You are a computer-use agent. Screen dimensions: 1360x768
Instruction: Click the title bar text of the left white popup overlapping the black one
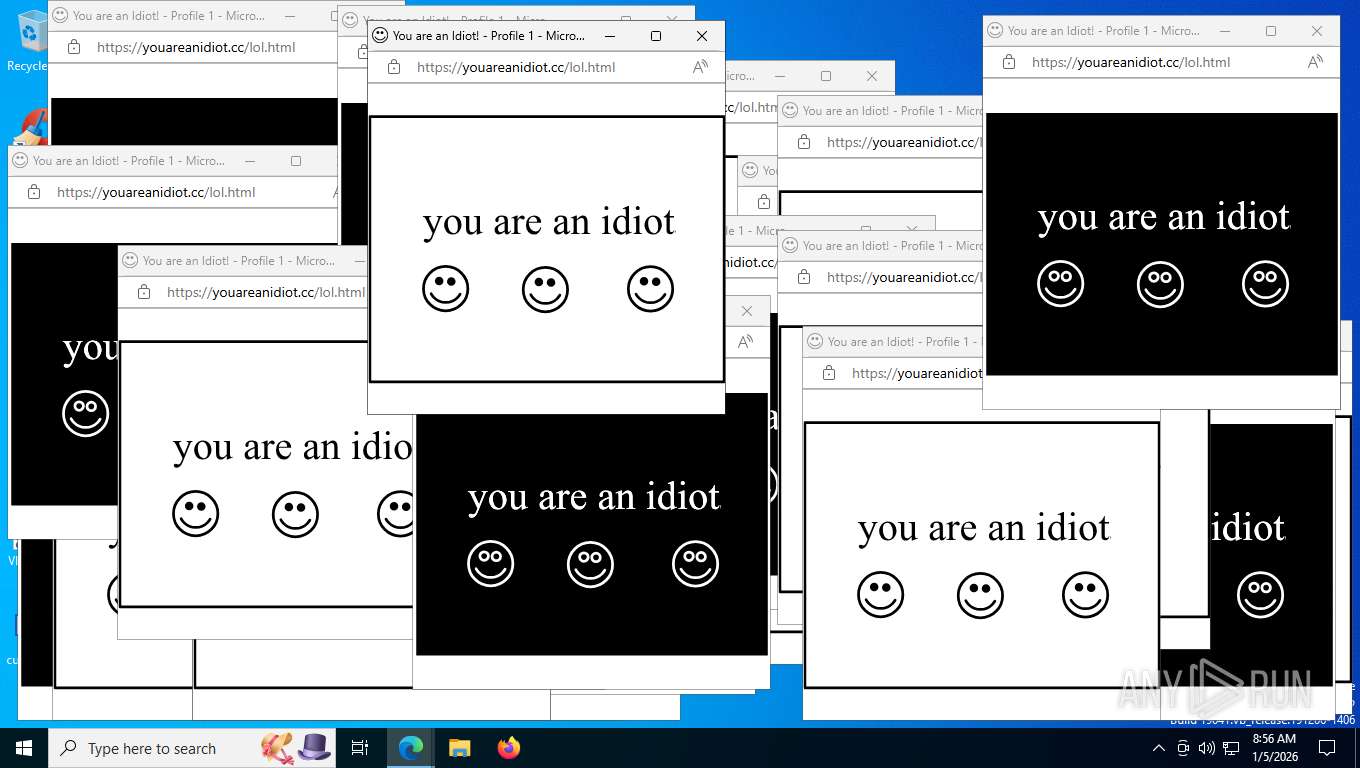tap(238, 260)
